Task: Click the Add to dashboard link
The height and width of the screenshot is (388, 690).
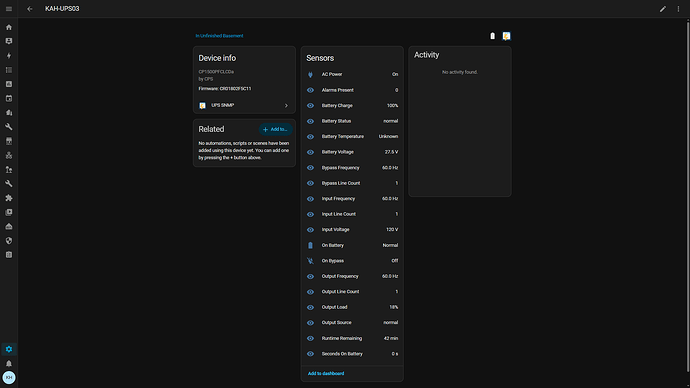Action: [x=326, y=373]
